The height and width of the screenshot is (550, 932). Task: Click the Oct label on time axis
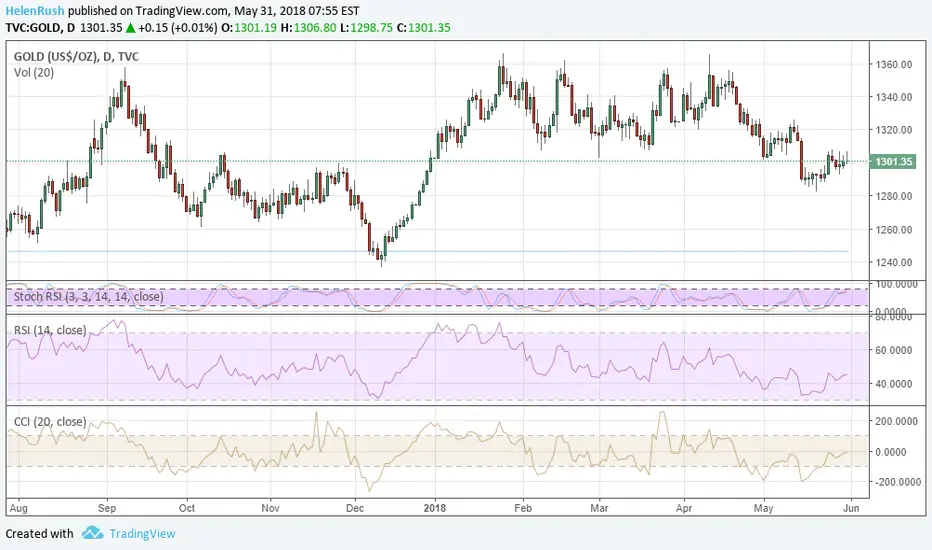(187, 508)
